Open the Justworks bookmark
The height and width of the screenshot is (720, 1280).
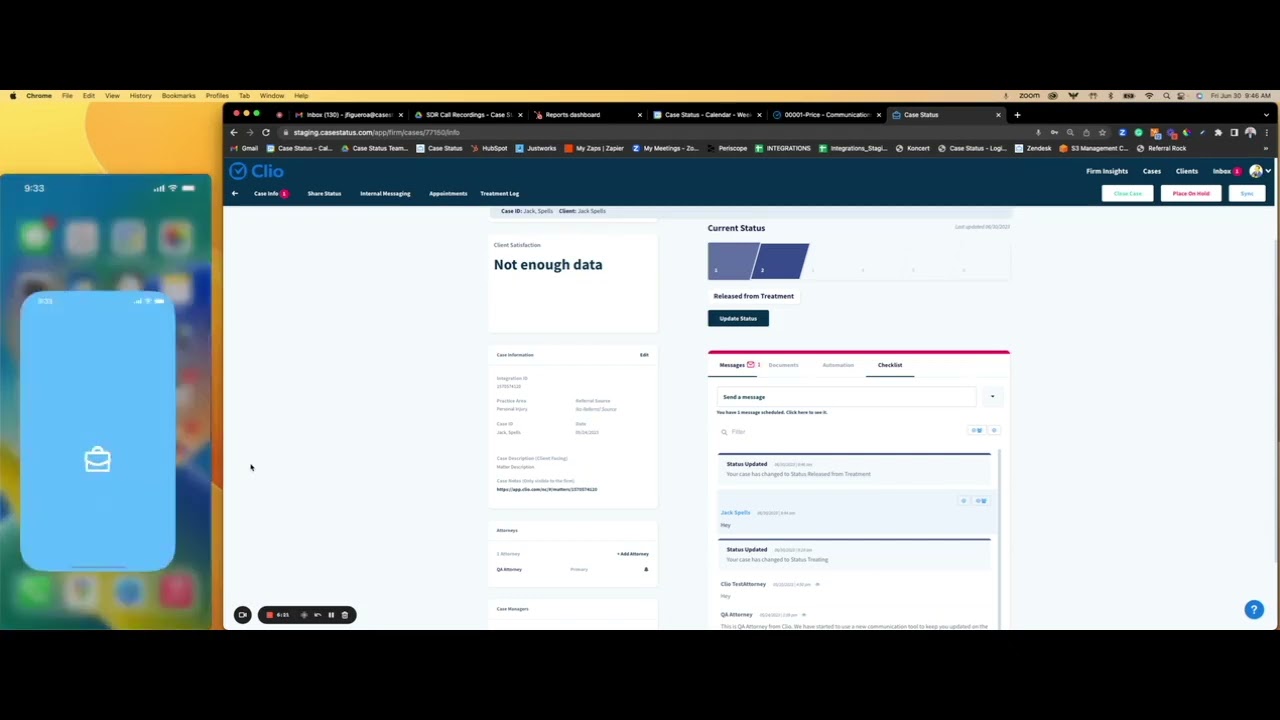(536, 148)
